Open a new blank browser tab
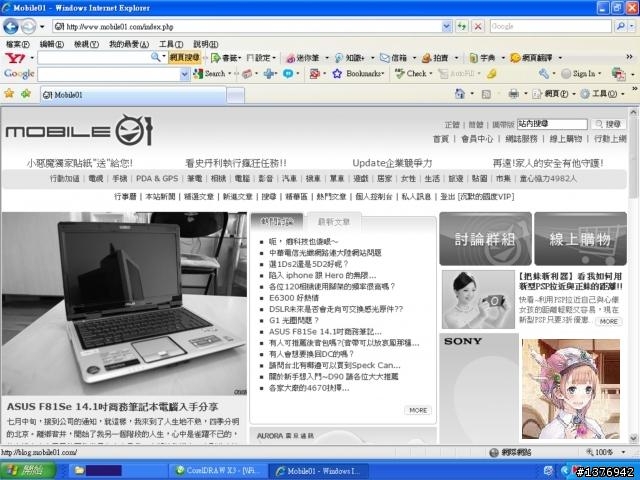The height and width of the screenshot is (480, 640). pyautogui.click(x=236, y=96)
